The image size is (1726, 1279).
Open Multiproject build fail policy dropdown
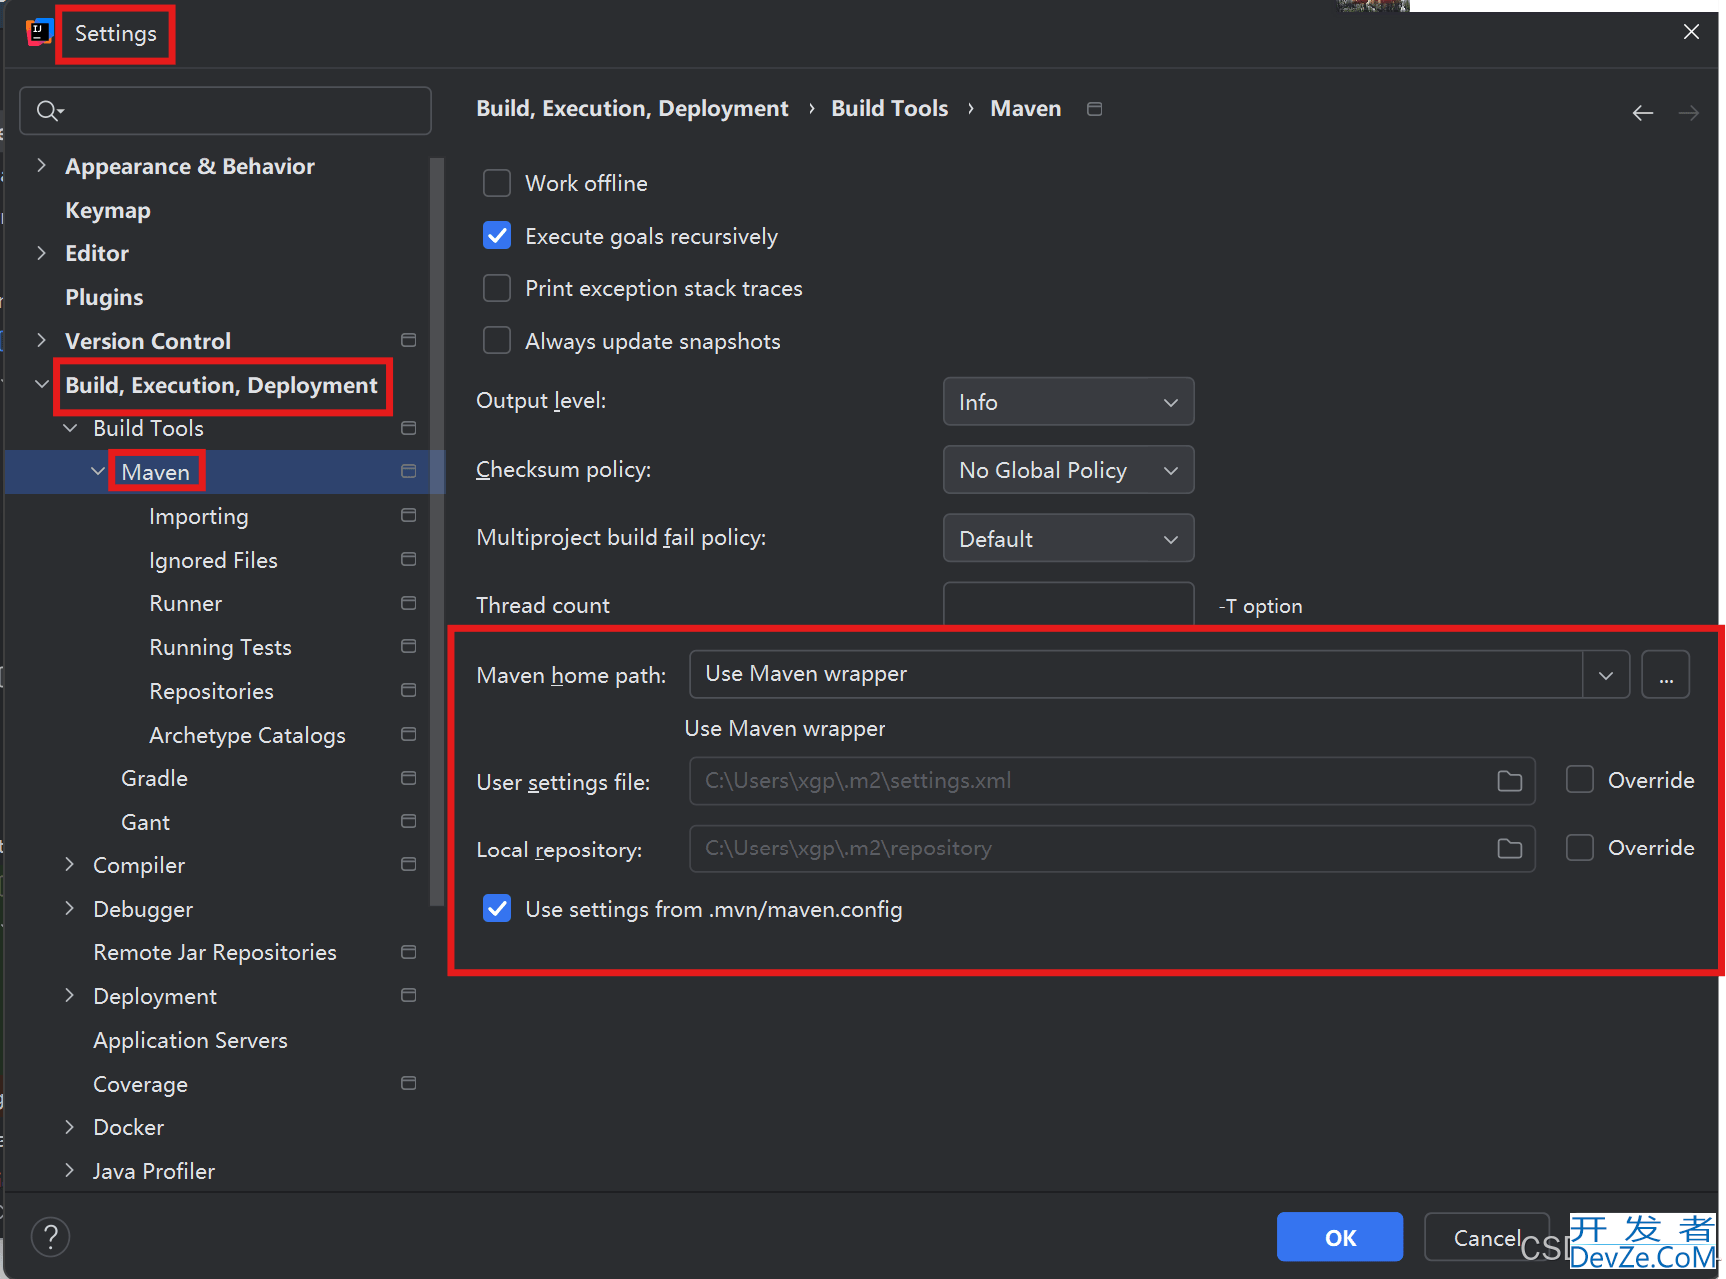[1068, 539]
